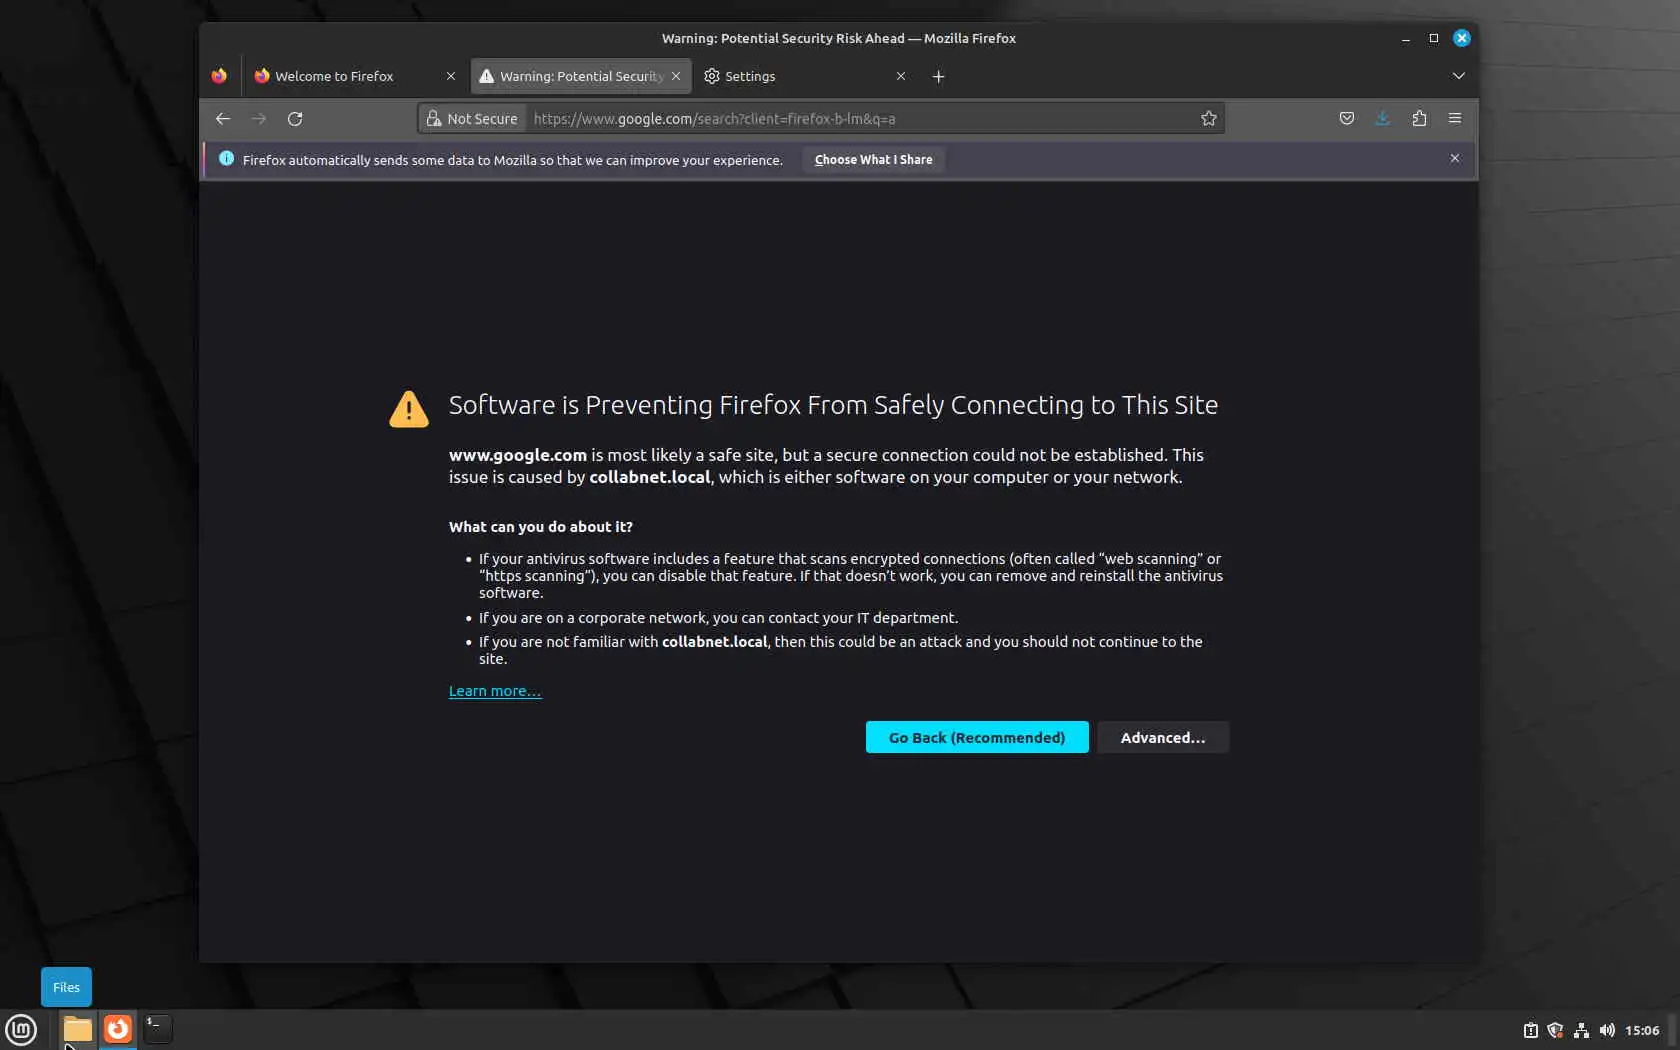Click the forward navigation arrow
Image resolution: width=1680 pixels, height=1050 pixels.
[x=259, y=118]
